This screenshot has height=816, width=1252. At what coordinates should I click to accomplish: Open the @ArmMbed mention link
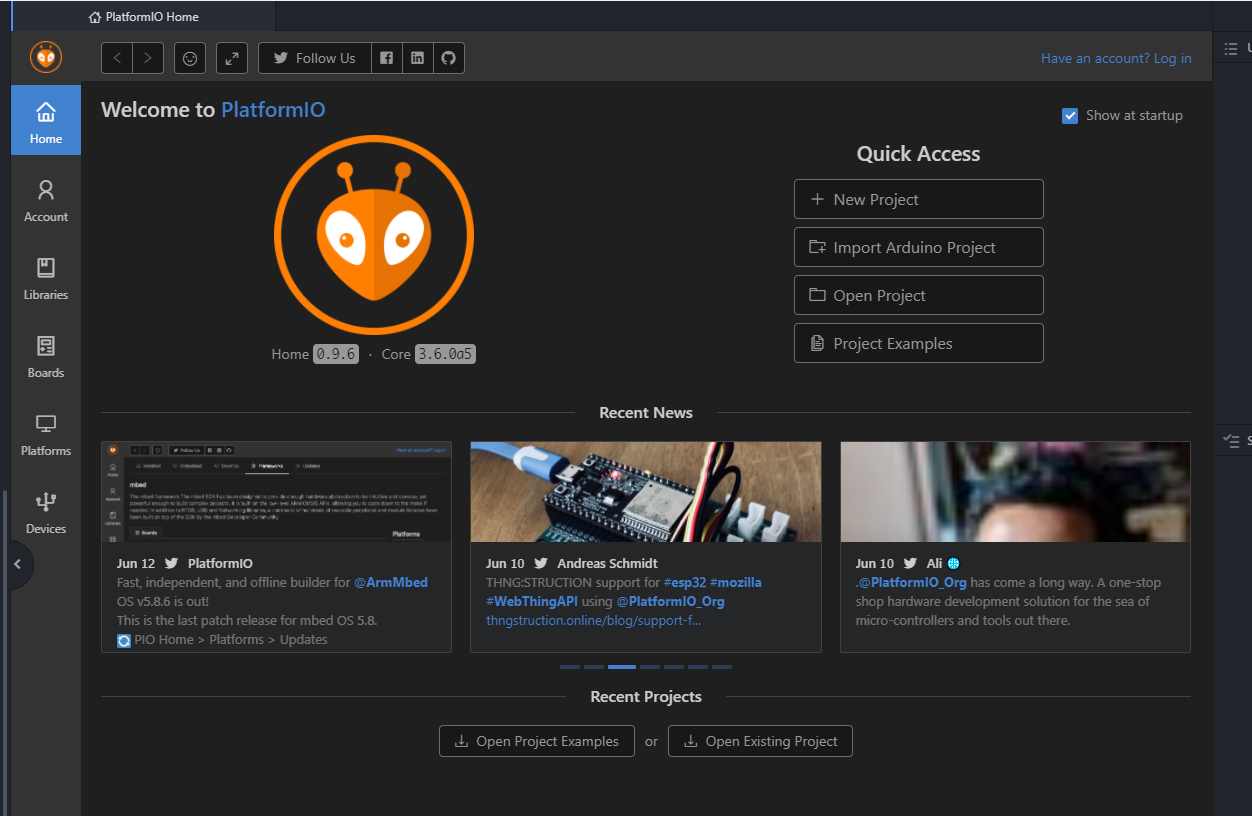click(391, 582)
